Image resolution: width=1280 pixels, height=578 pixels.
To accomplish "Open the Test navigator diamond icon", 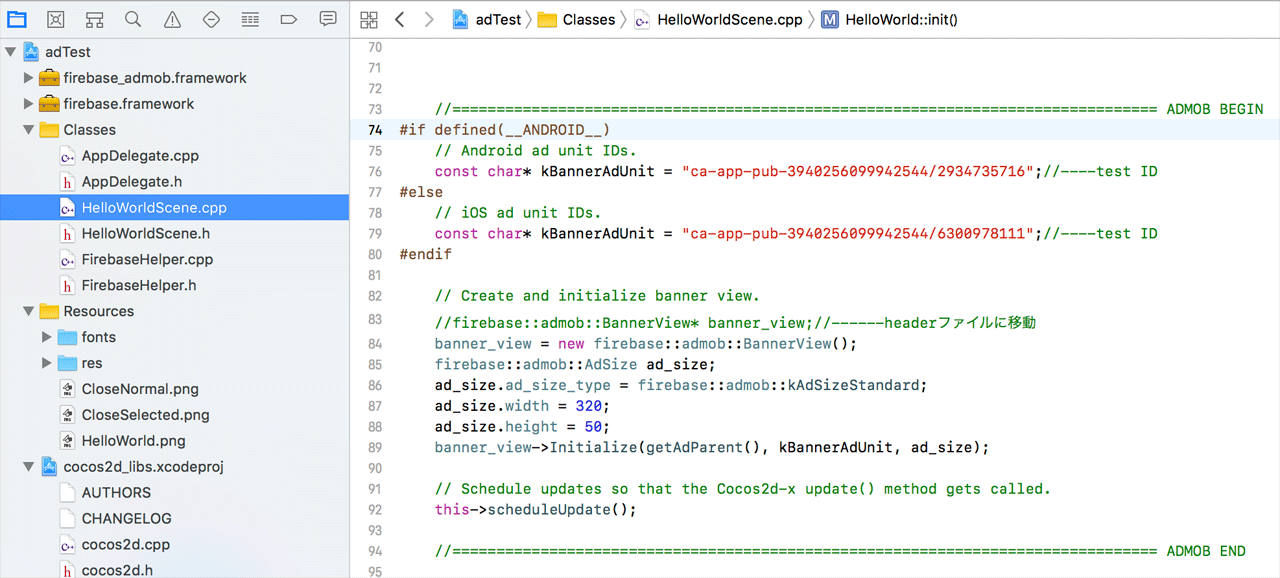I will [211, 19].
